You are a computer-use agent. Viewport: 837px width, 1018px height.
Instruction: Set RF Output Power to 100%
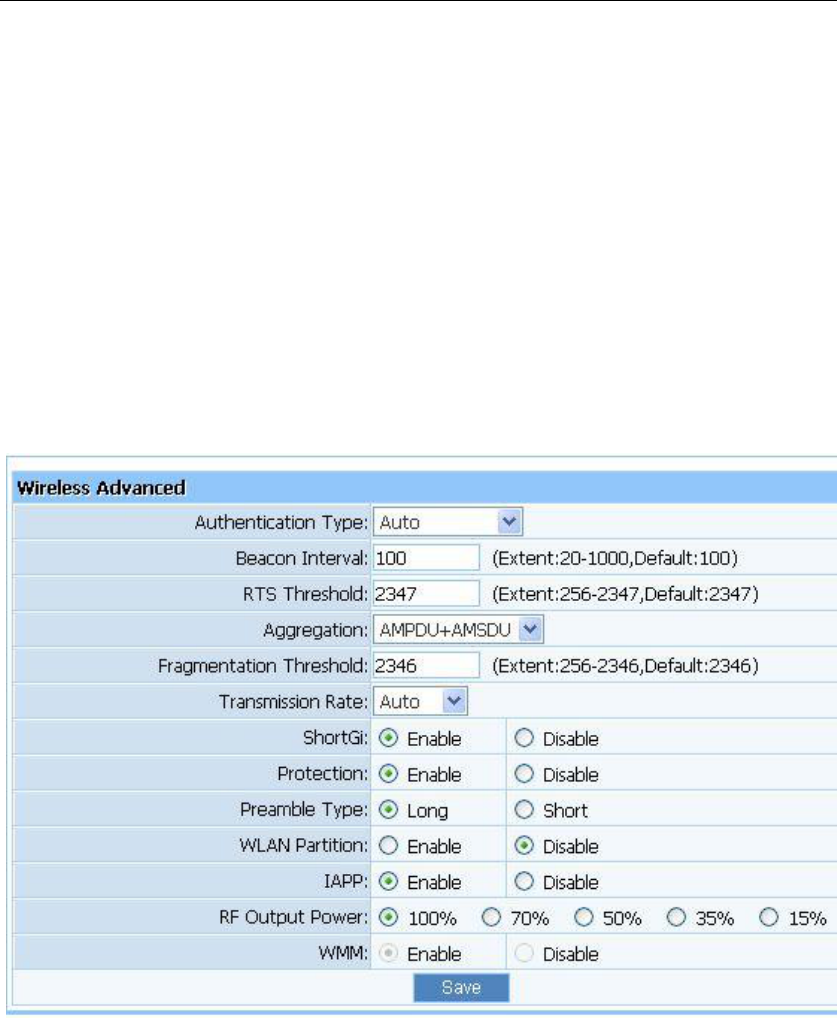(x=388, y=917)
